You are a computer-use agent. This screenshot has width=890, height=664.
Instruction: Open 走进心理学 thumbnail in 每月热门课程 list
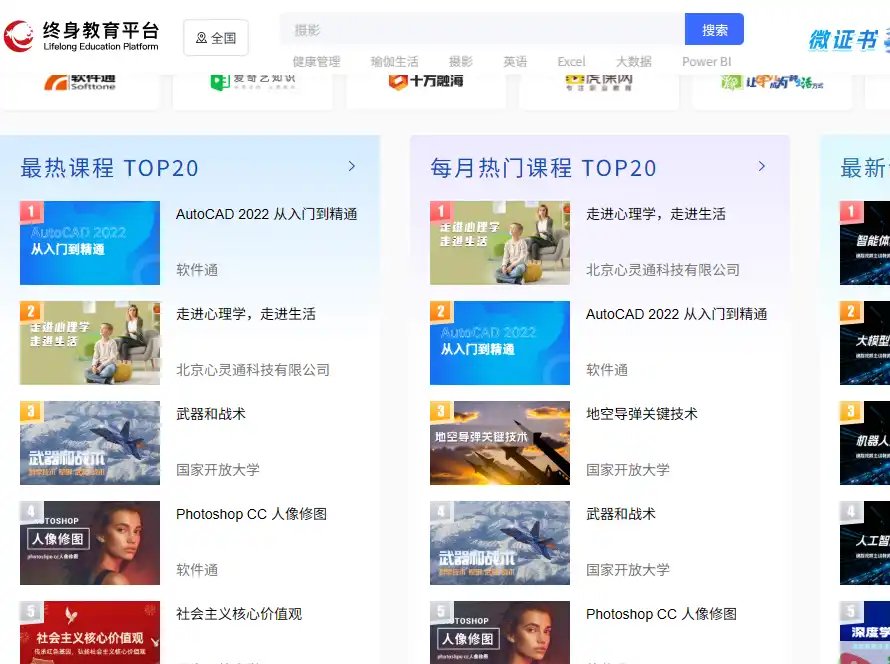(x=499, y=243)
